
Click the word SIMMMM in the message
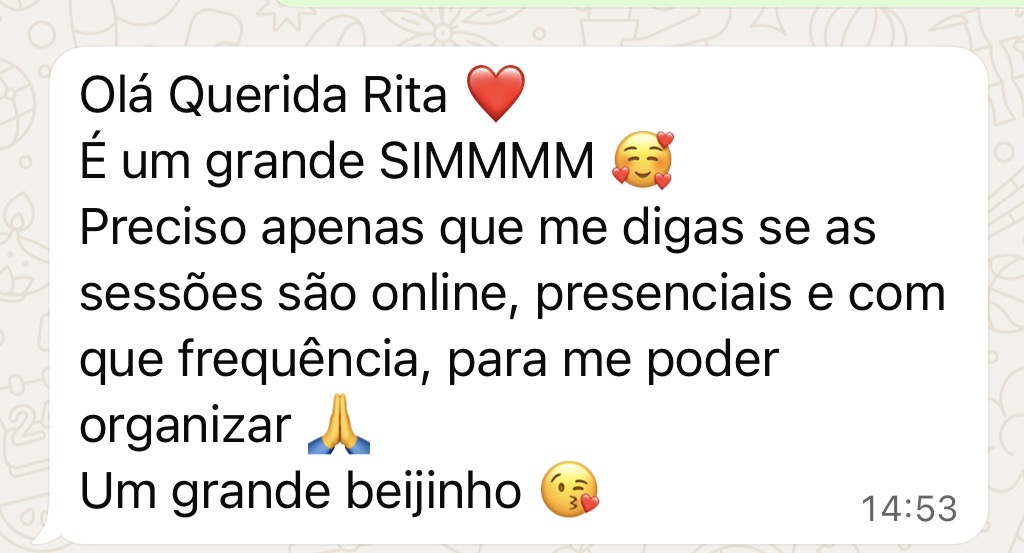coord(487,161)
